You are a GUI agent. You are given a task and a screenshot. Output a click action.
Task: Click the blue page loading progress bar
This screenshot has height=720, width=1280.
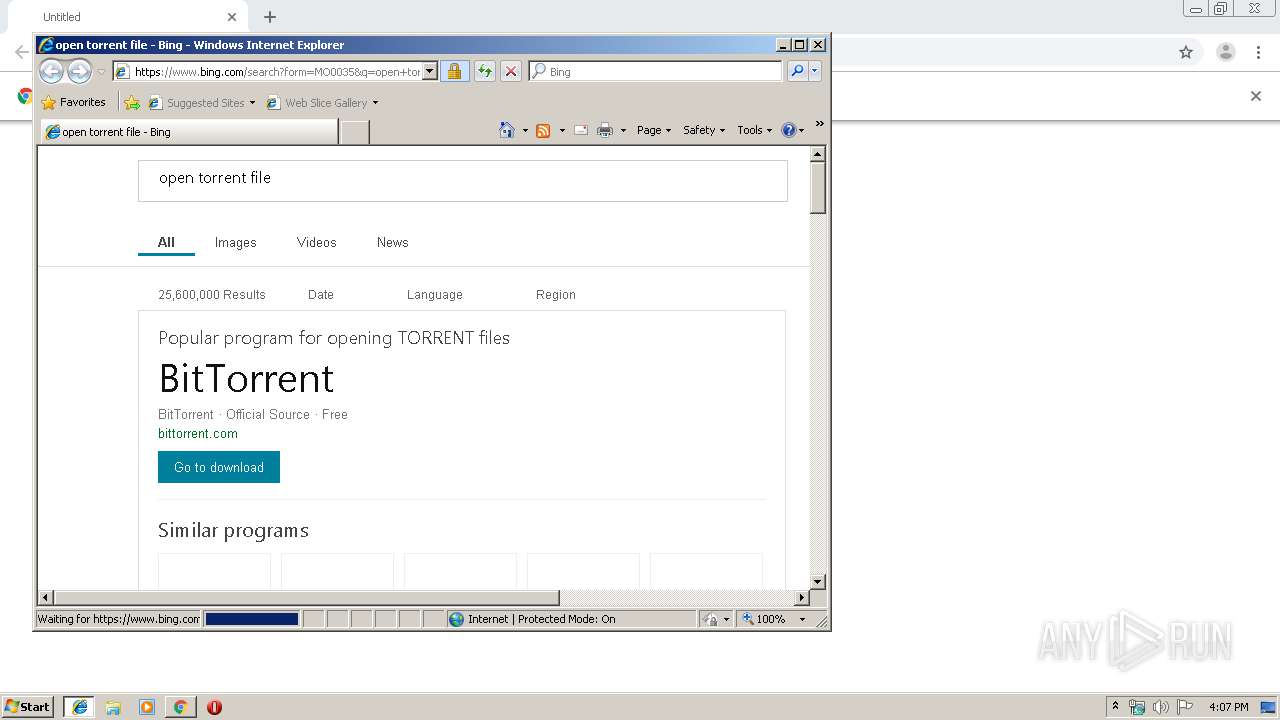(x=252, y=619)
